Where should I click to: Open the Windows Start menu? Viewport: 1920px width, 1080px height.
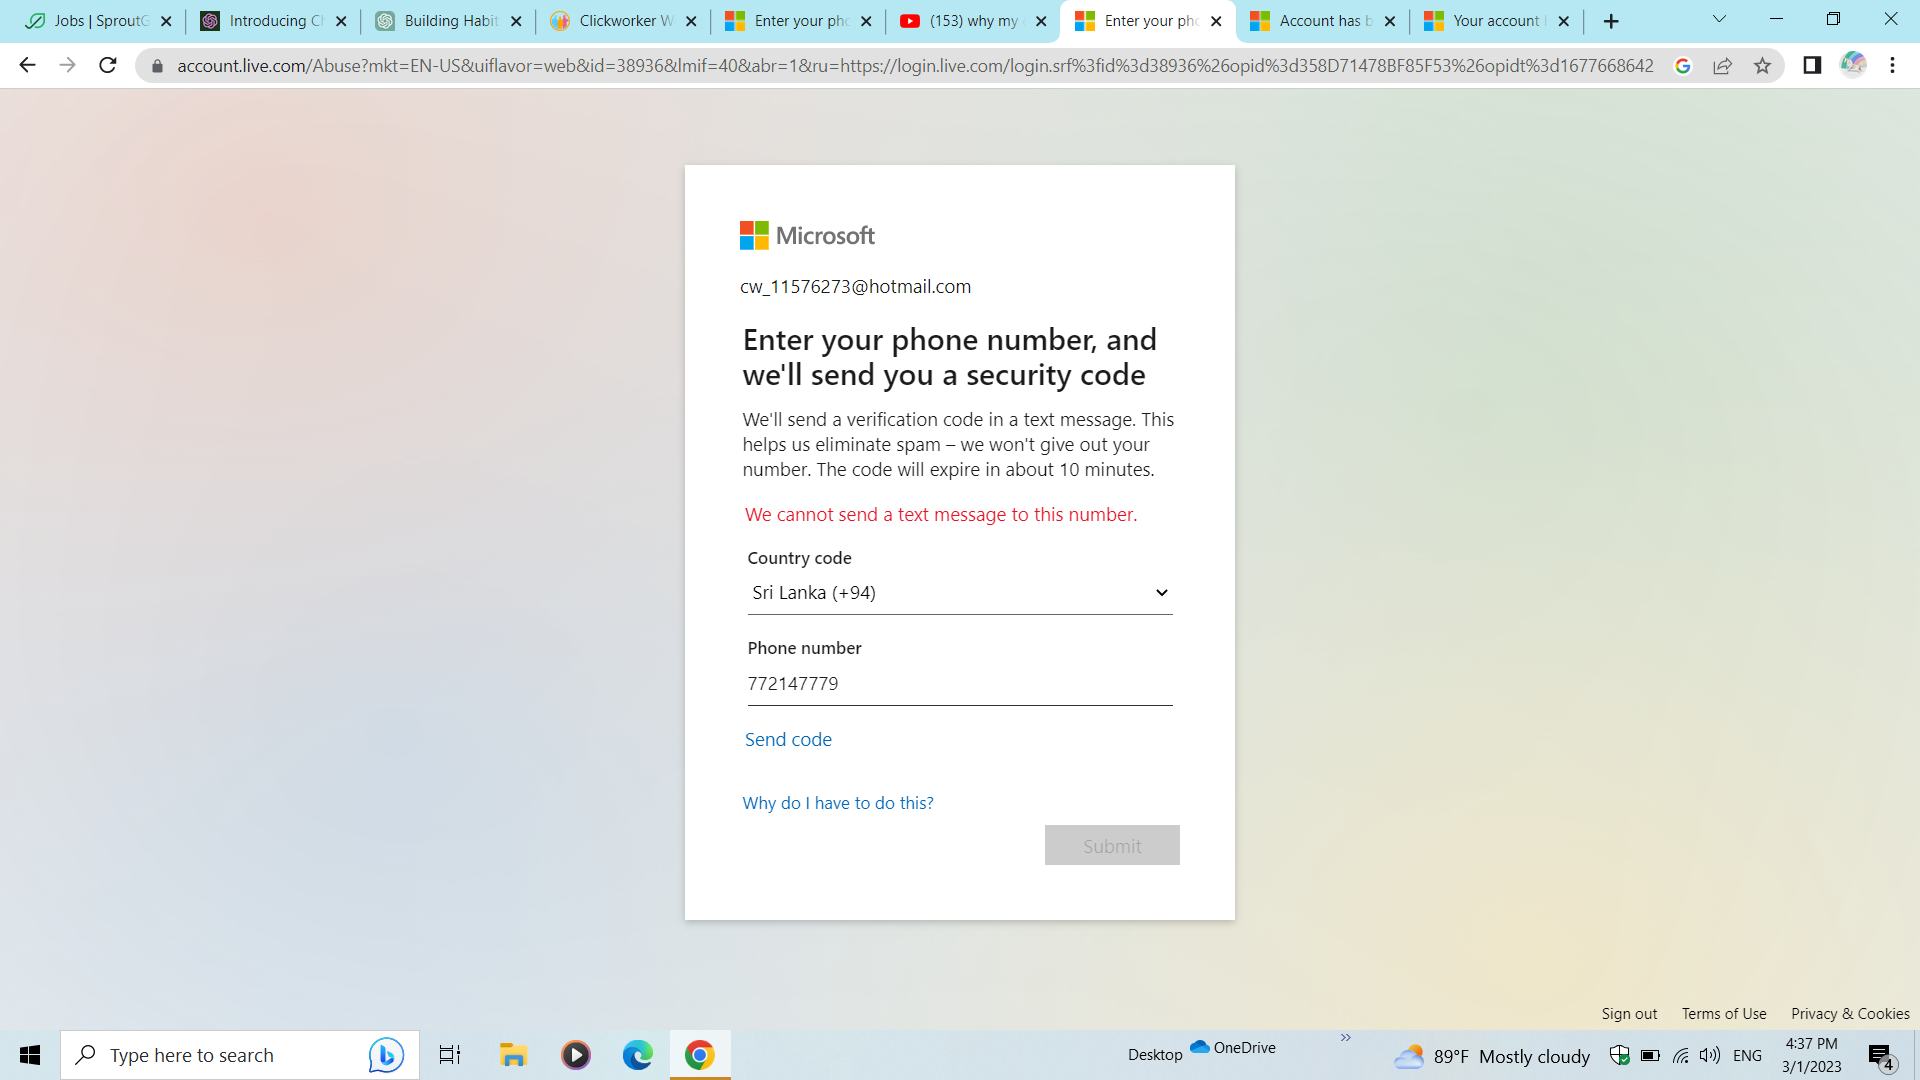pyautogui.click(x=30, y=1055)
